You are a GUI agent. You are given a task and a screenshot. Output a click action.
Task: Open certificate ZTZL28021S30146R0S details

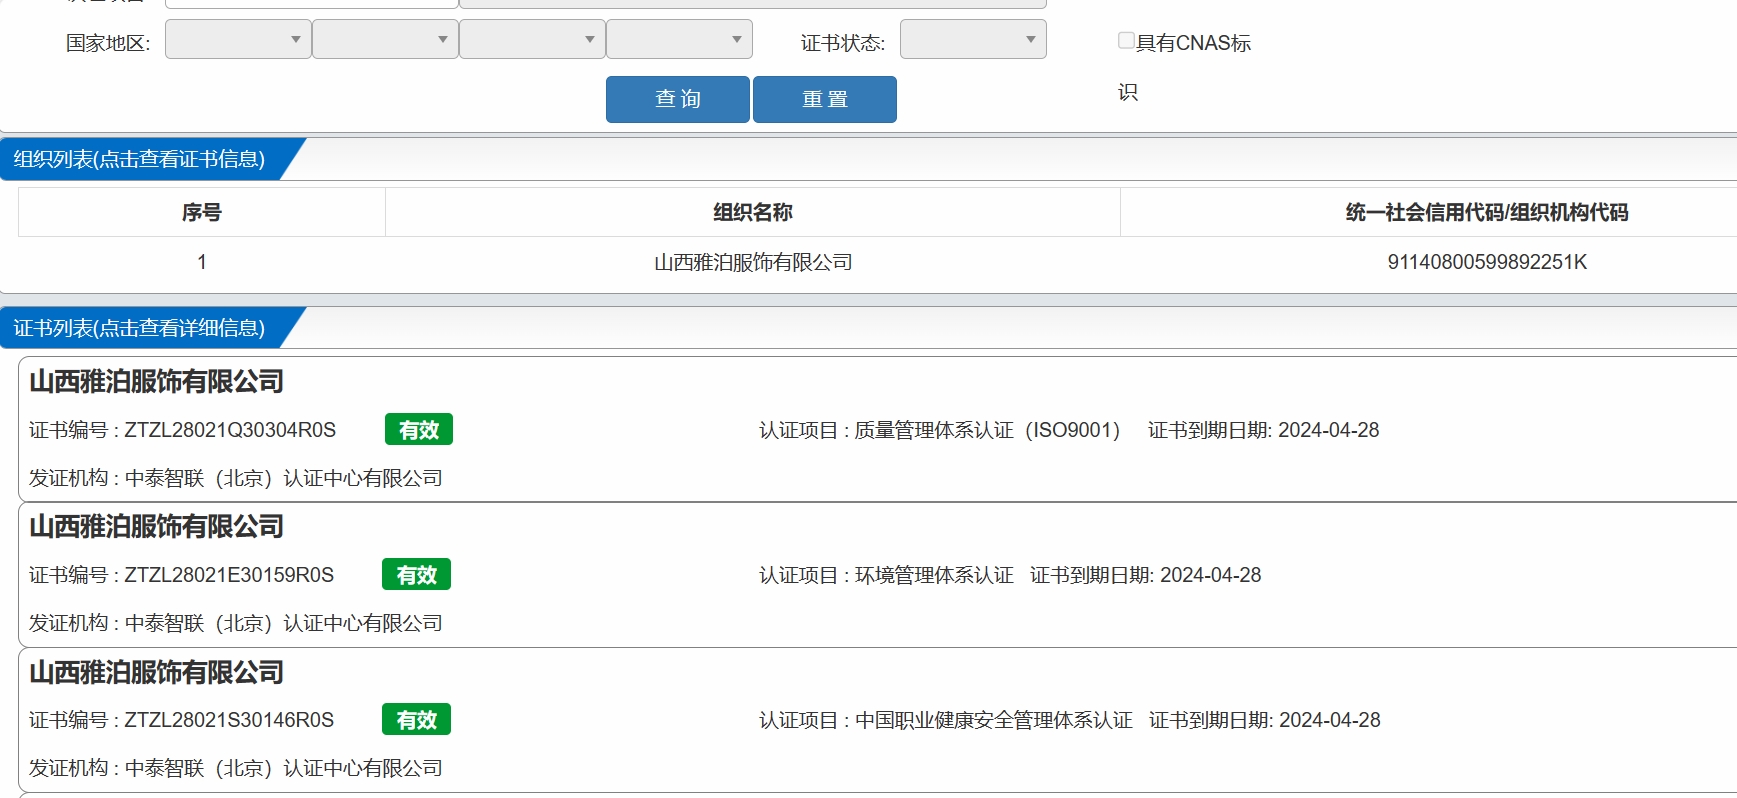(229, 720)
